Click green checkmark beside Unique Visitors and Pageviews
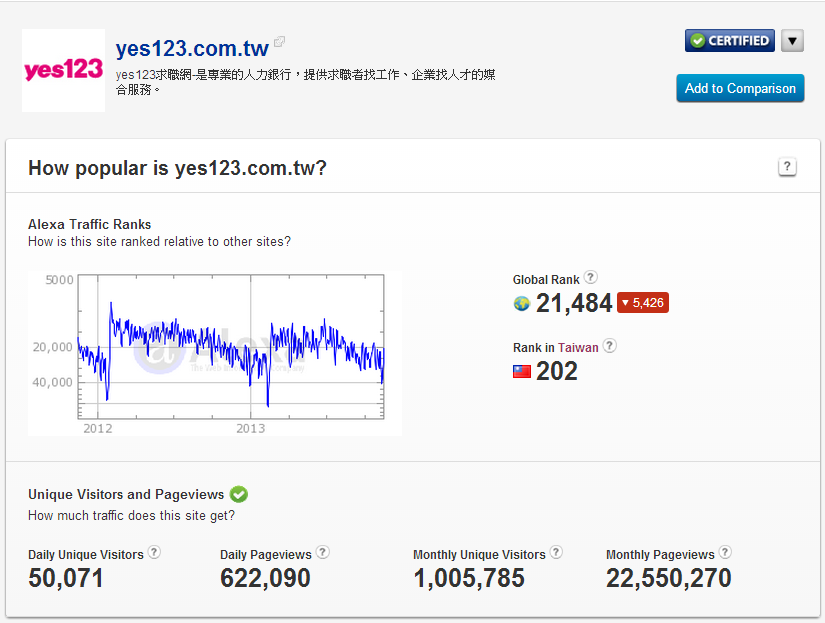This screenshot has height=623, width=825. tap(238, 494)
